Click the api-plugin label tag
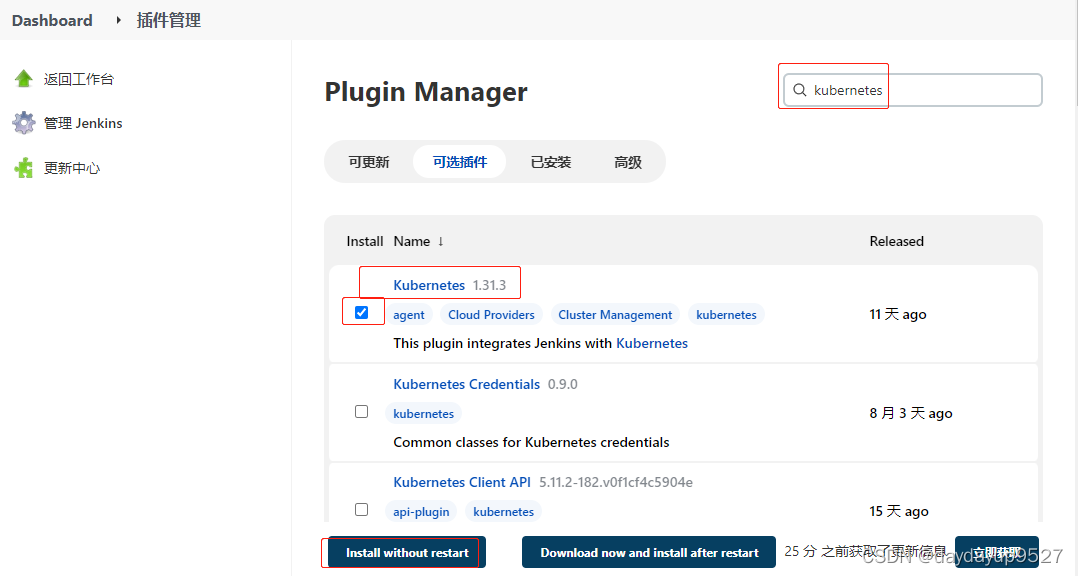 coord(421,512)
